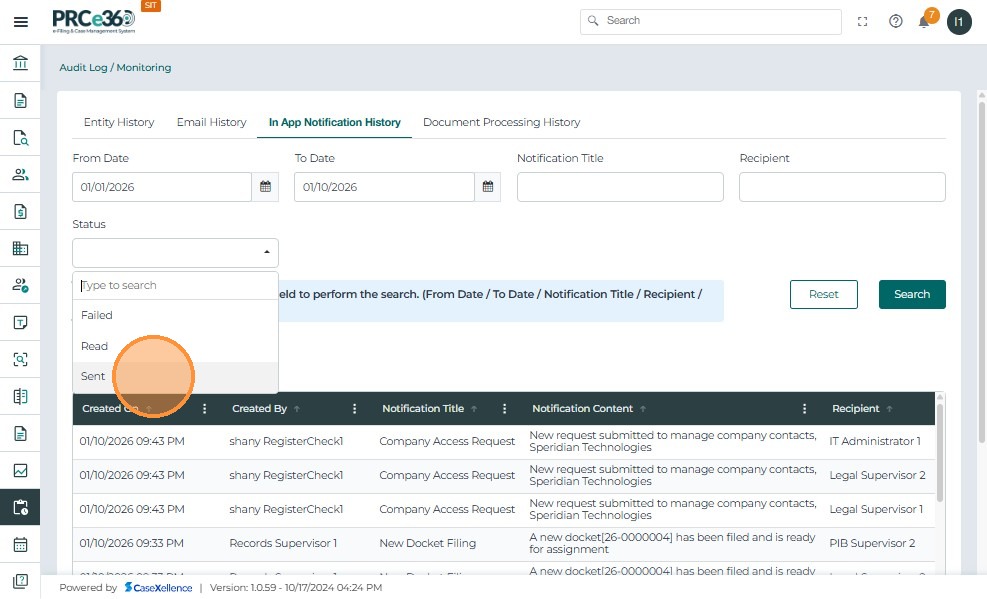The width and height of the screenshot is (987, 599).
Task: Choose 'Read' in Status dropdown list
Action: click(95, 346)
